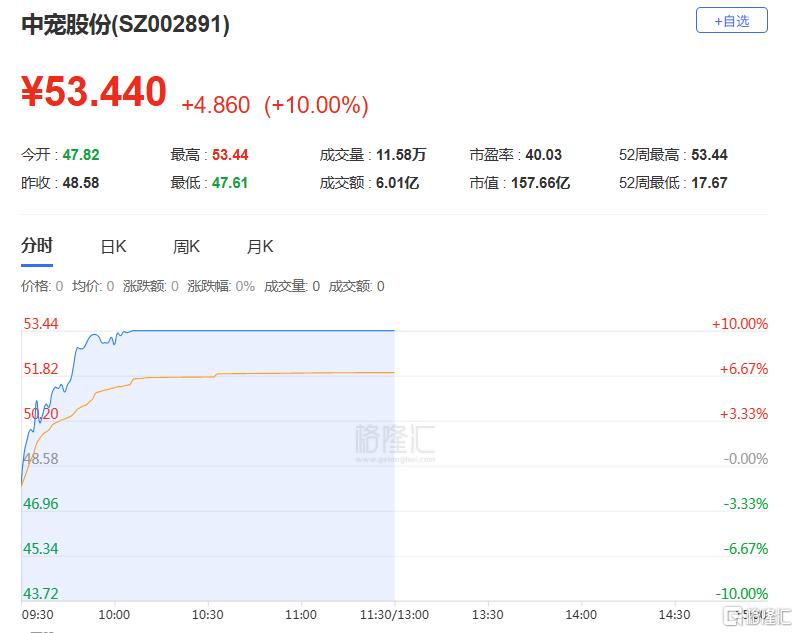Select the 周K weekly chart tab
The height and width of the screenshot is (633, 798).
pyautogui.click(x=186, y=247)
